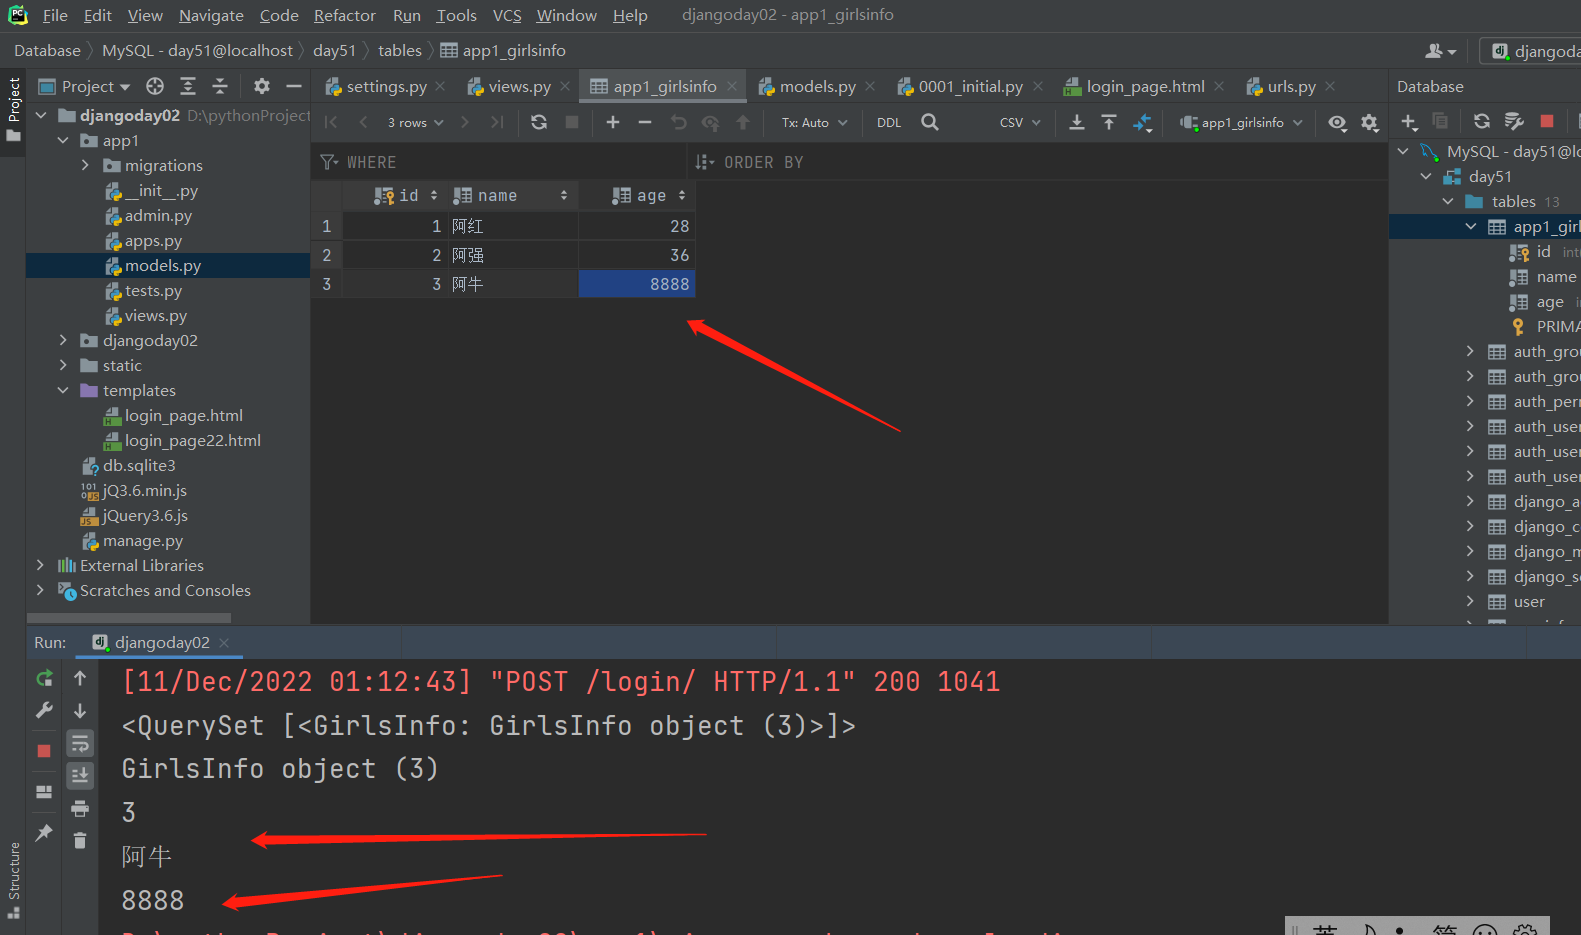Import data with the upload arrow icon

1109,122
